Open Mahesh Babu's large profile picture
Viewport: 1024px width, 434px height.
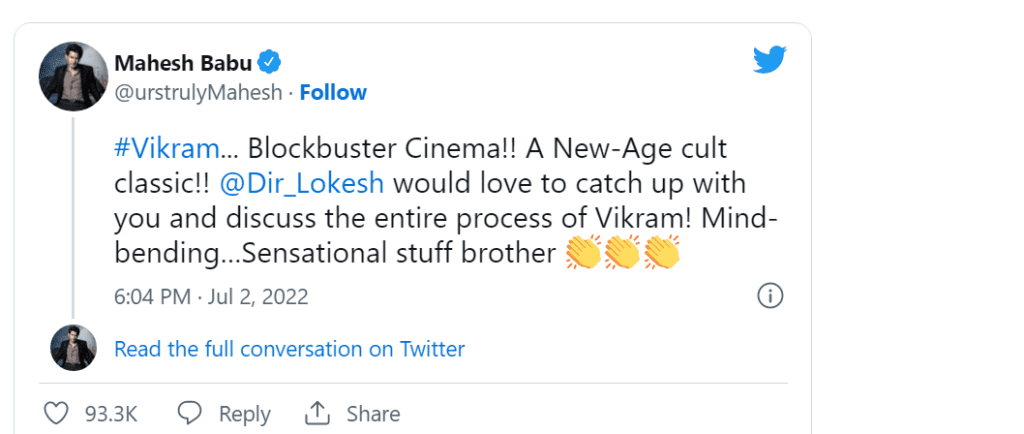[x=73, y=77]
